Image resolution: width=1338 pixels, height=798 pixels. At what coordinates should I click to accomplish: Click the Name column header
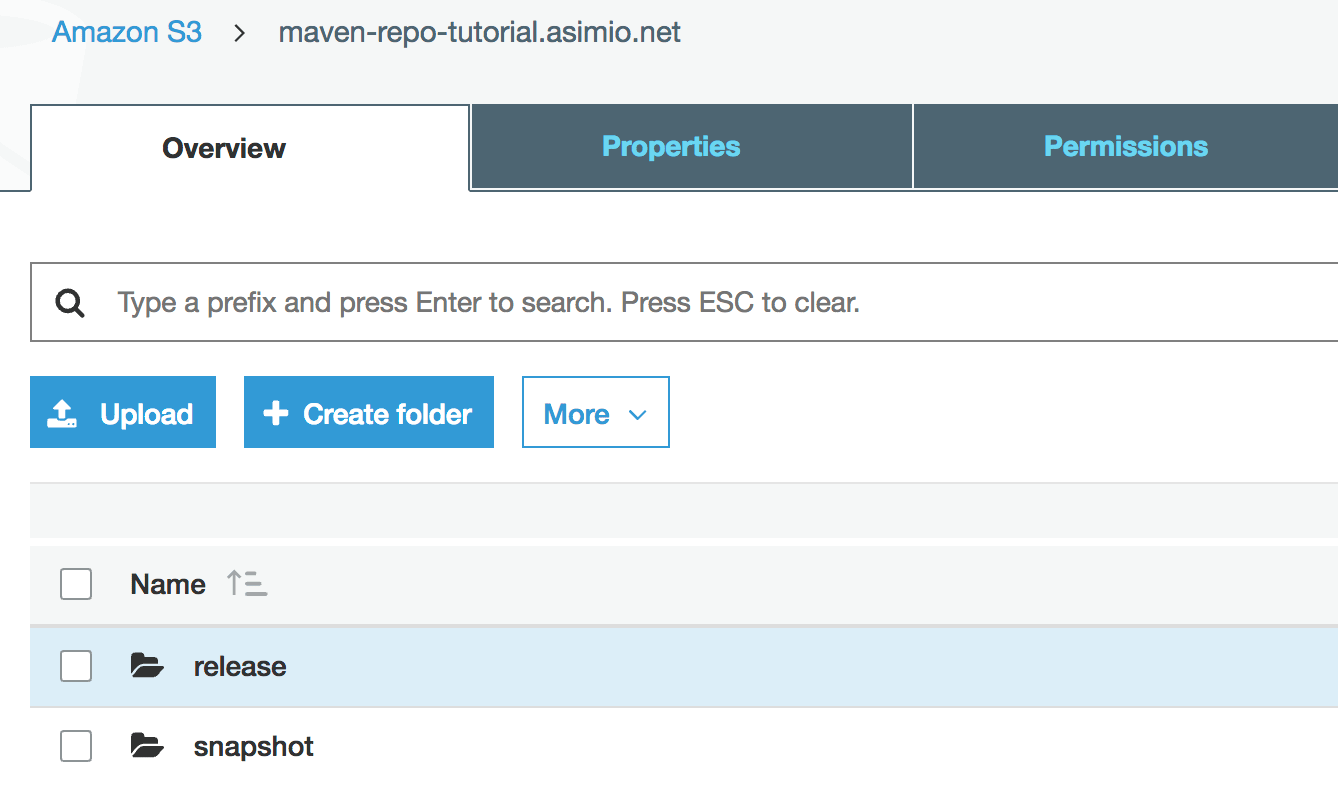click(168, 584)
